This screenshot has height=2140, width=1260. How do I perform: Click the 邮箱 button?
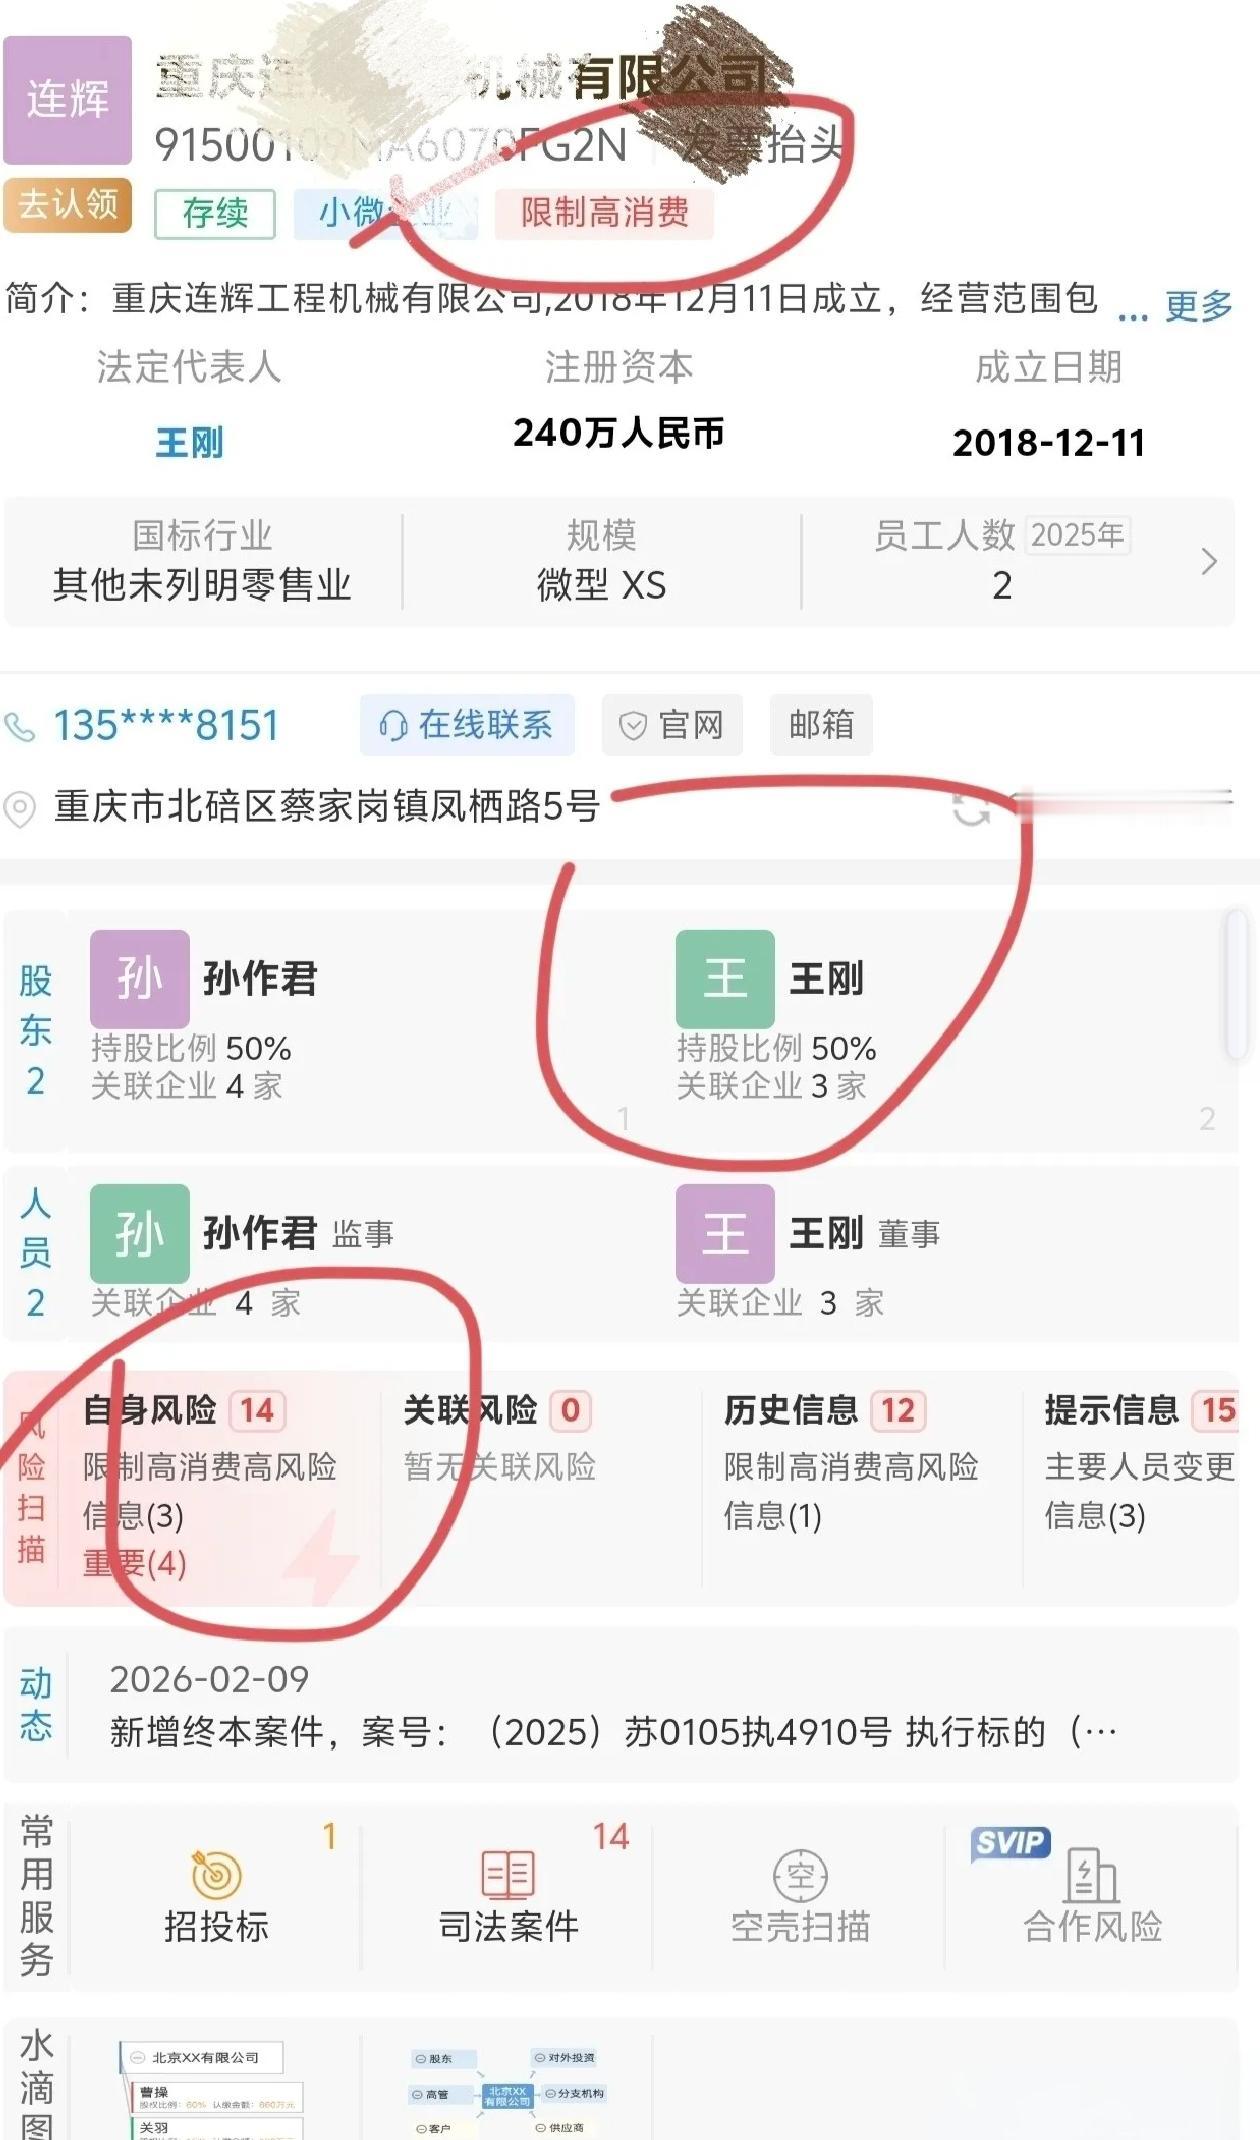pos(821,725)
